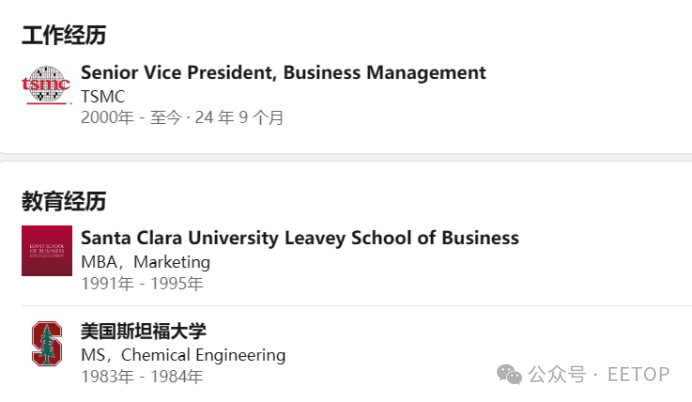
Task: Click the WeChat icon in the watermark
Action: (x=509, y=375)
